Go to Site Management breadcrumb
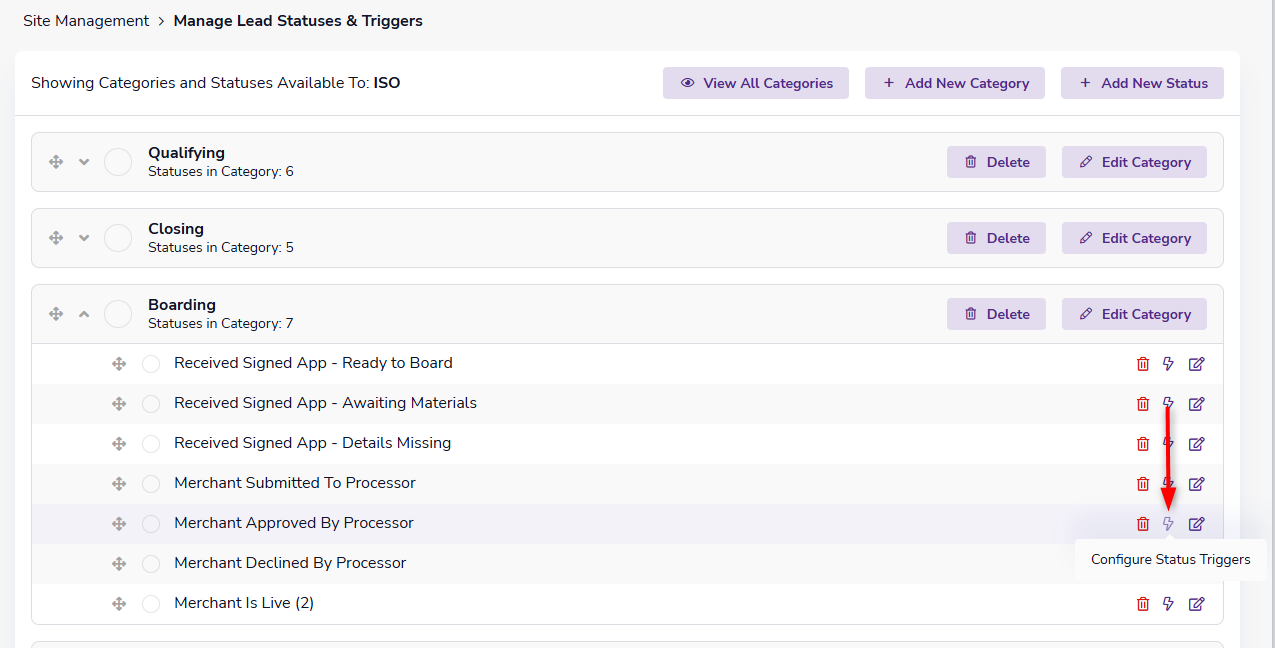 tap(86, 21)
